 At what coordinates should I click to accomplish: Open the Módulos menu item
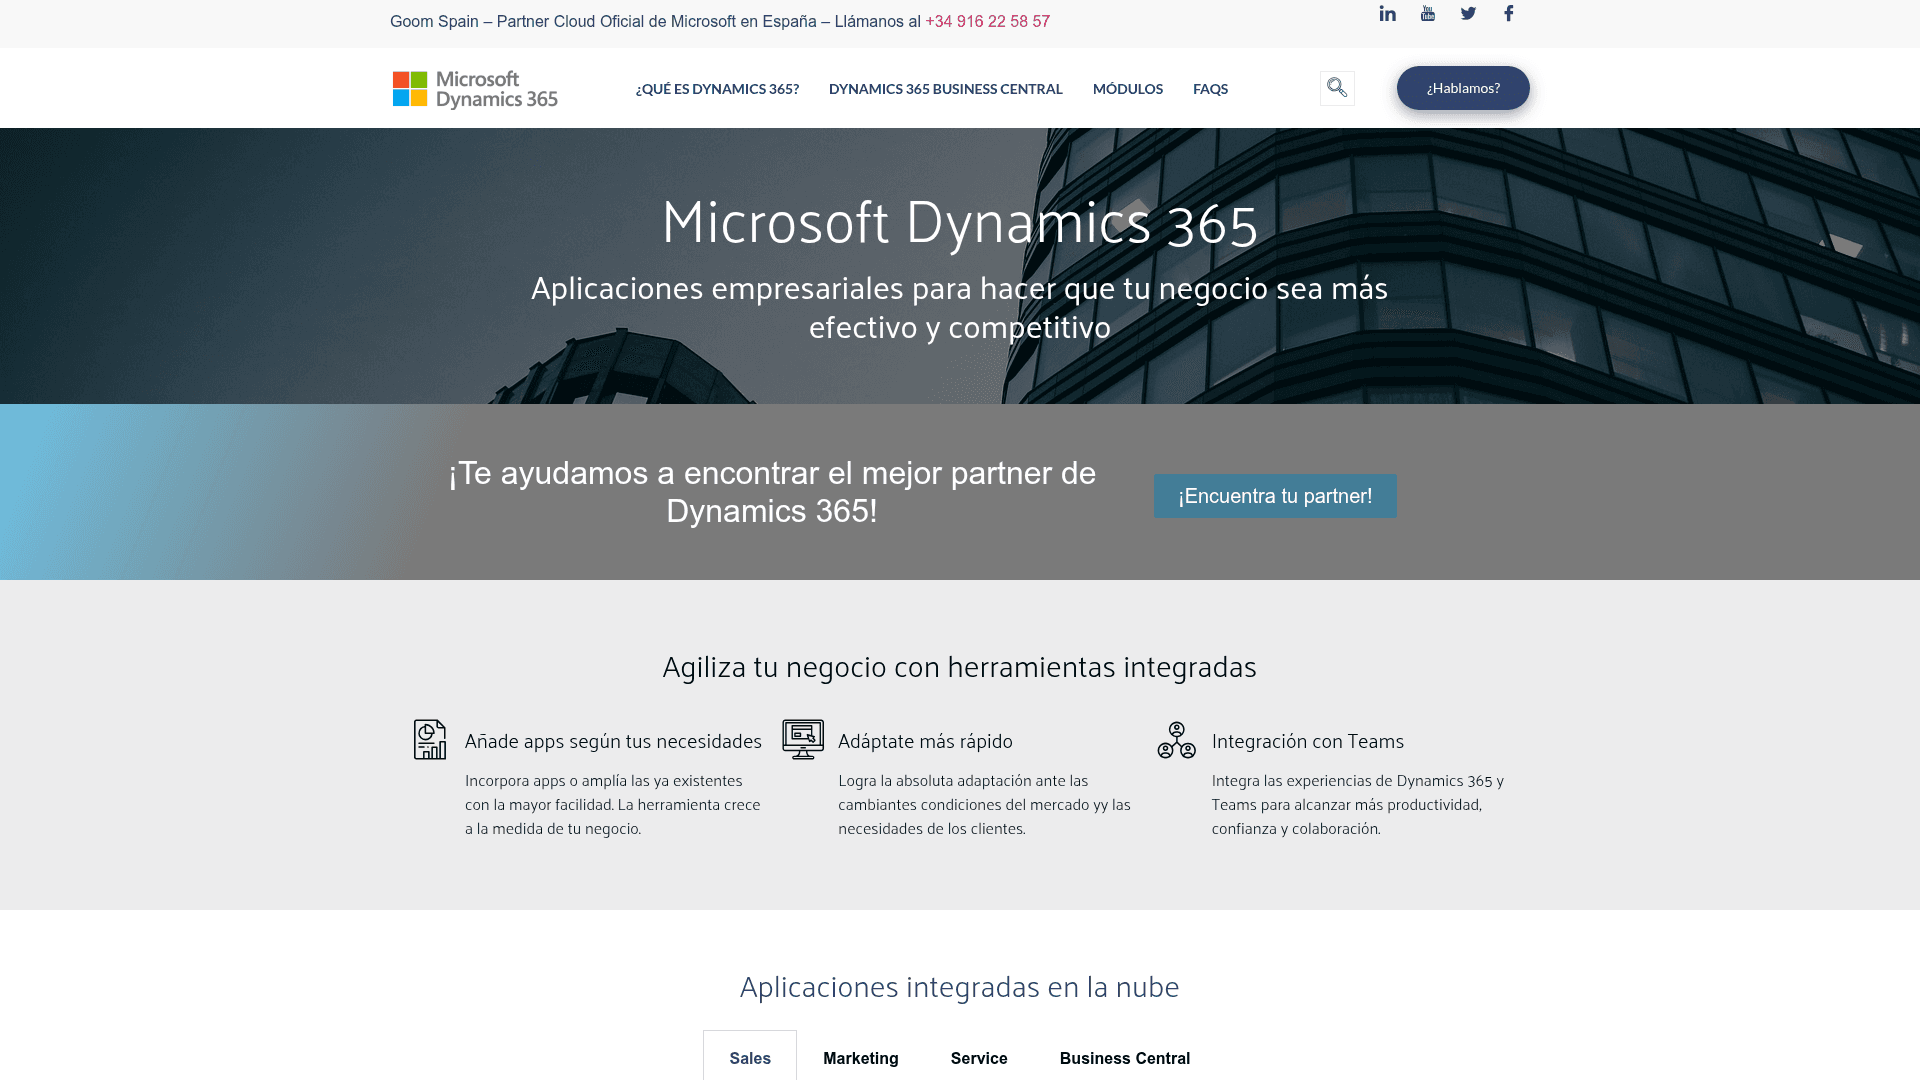click(1128, 89)
